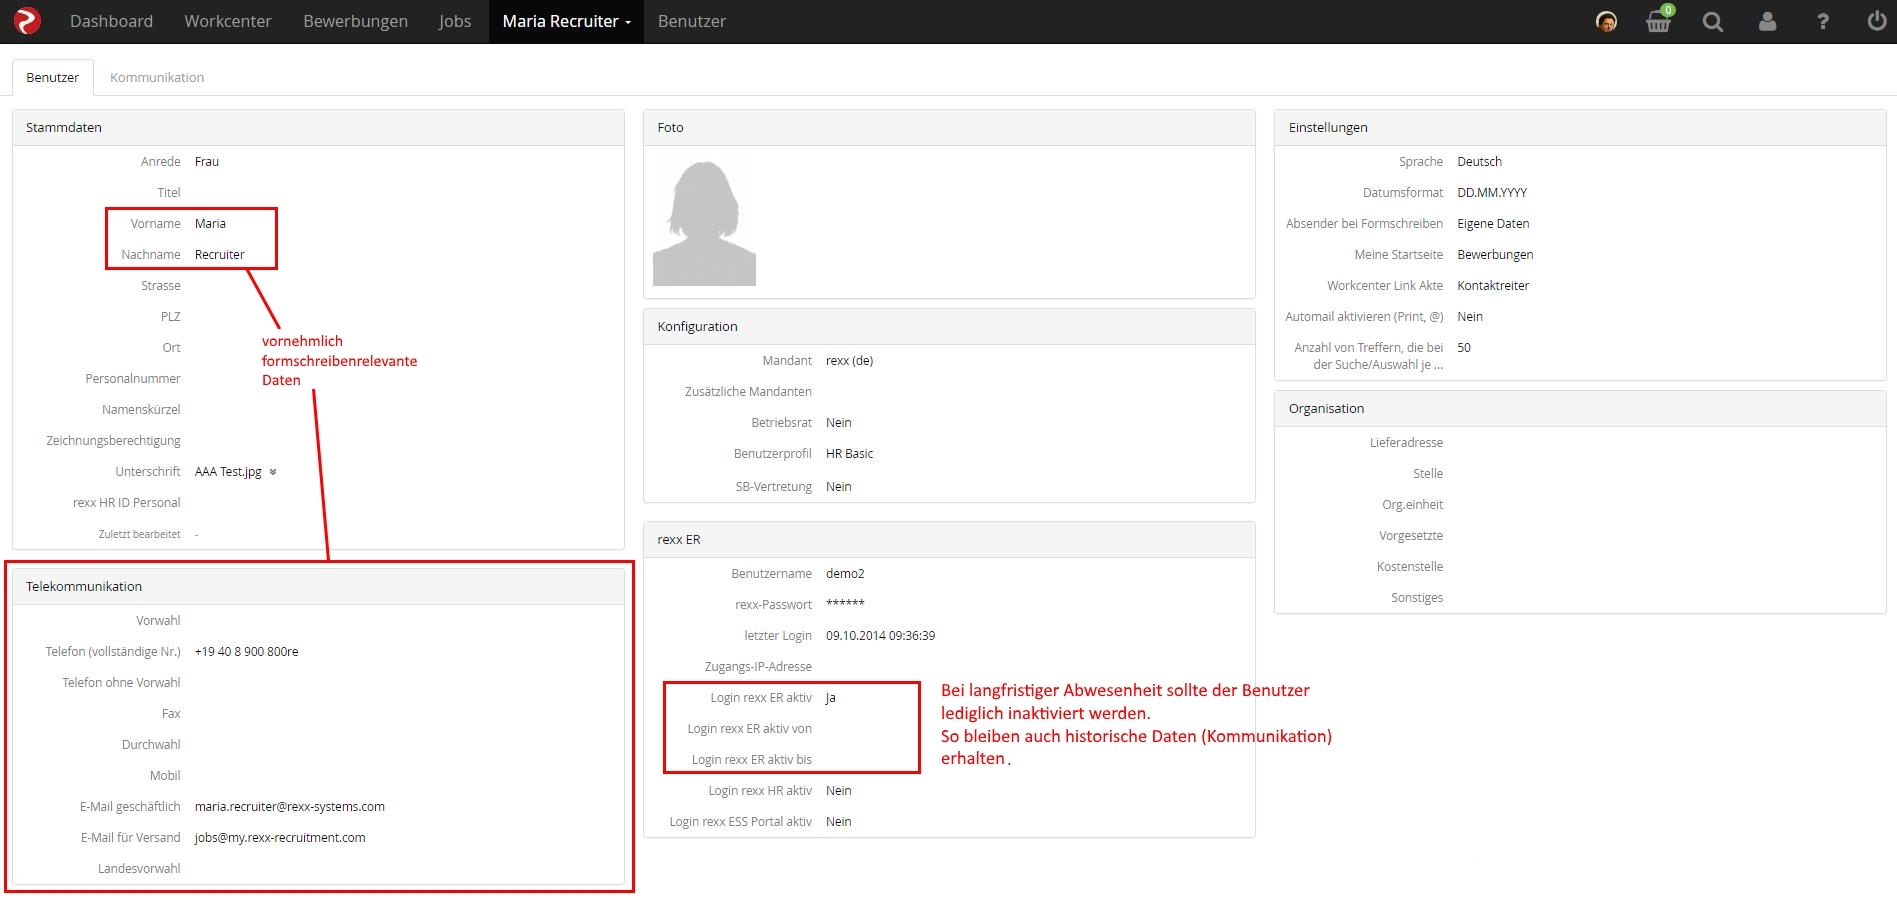Click the Betriebsrat value Nein

click(x=838, y=422)
